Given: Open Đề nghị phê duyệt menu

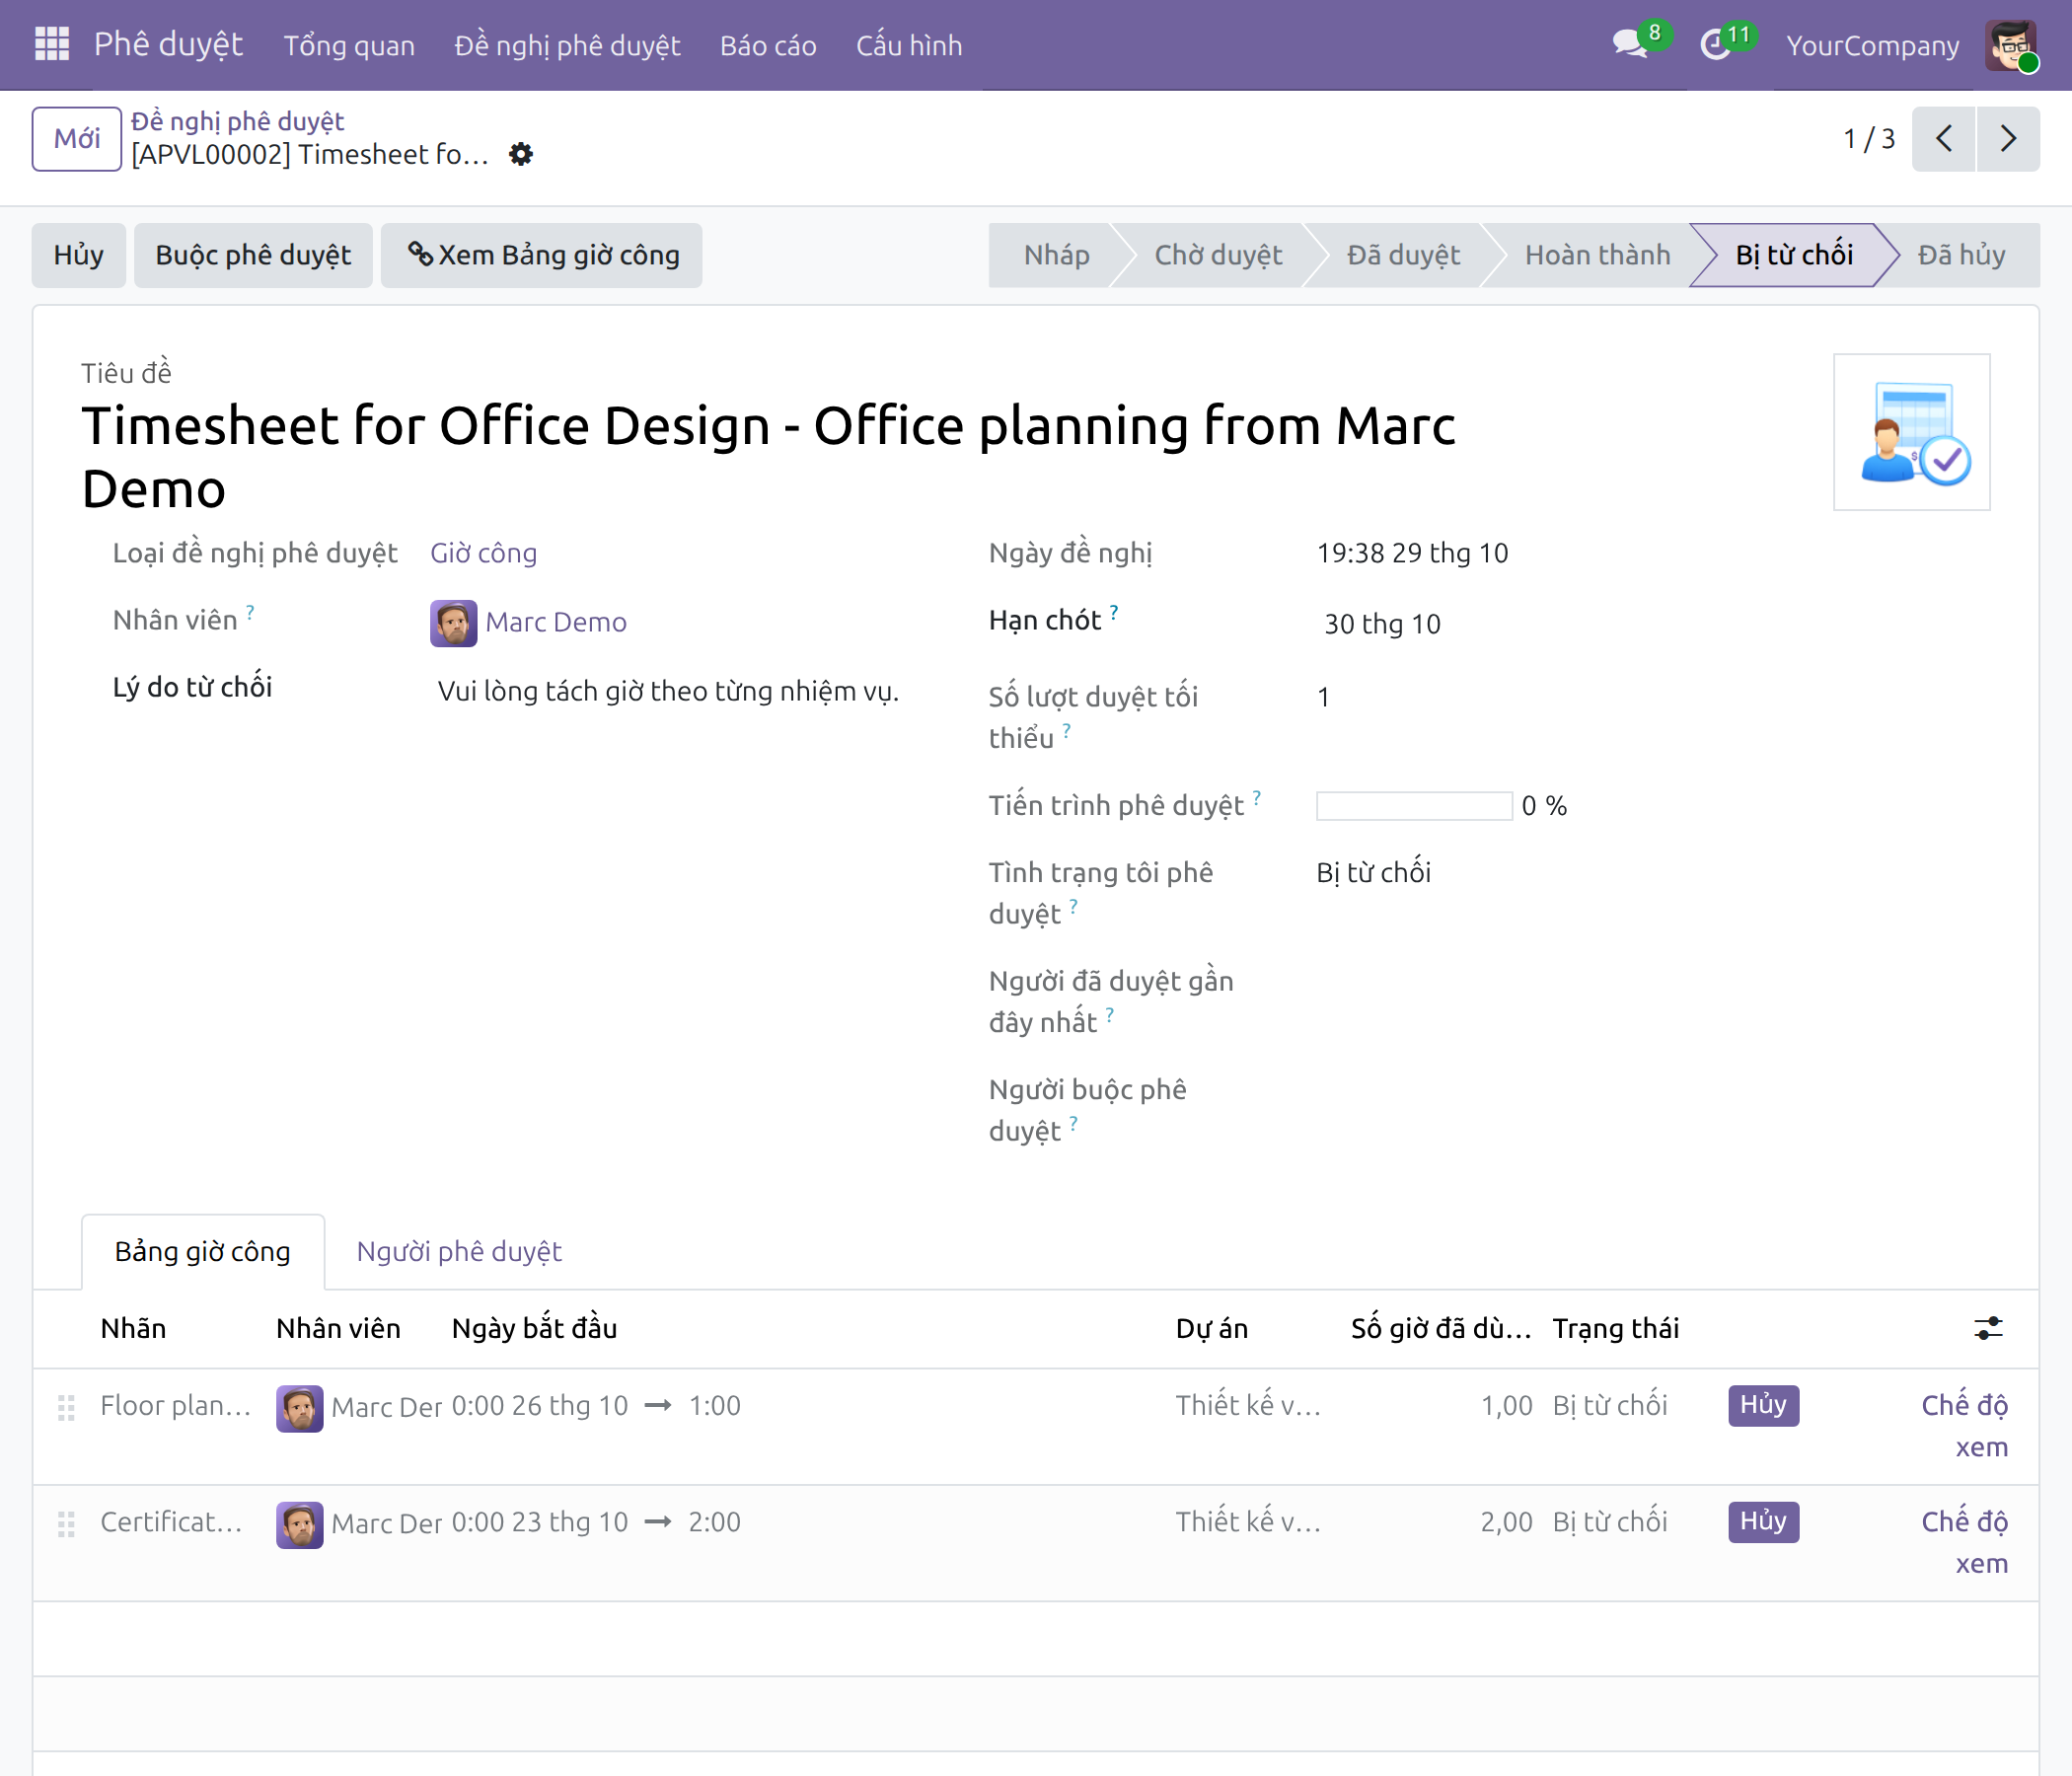Looking at the screenshot, I should [x=567, y=45].
